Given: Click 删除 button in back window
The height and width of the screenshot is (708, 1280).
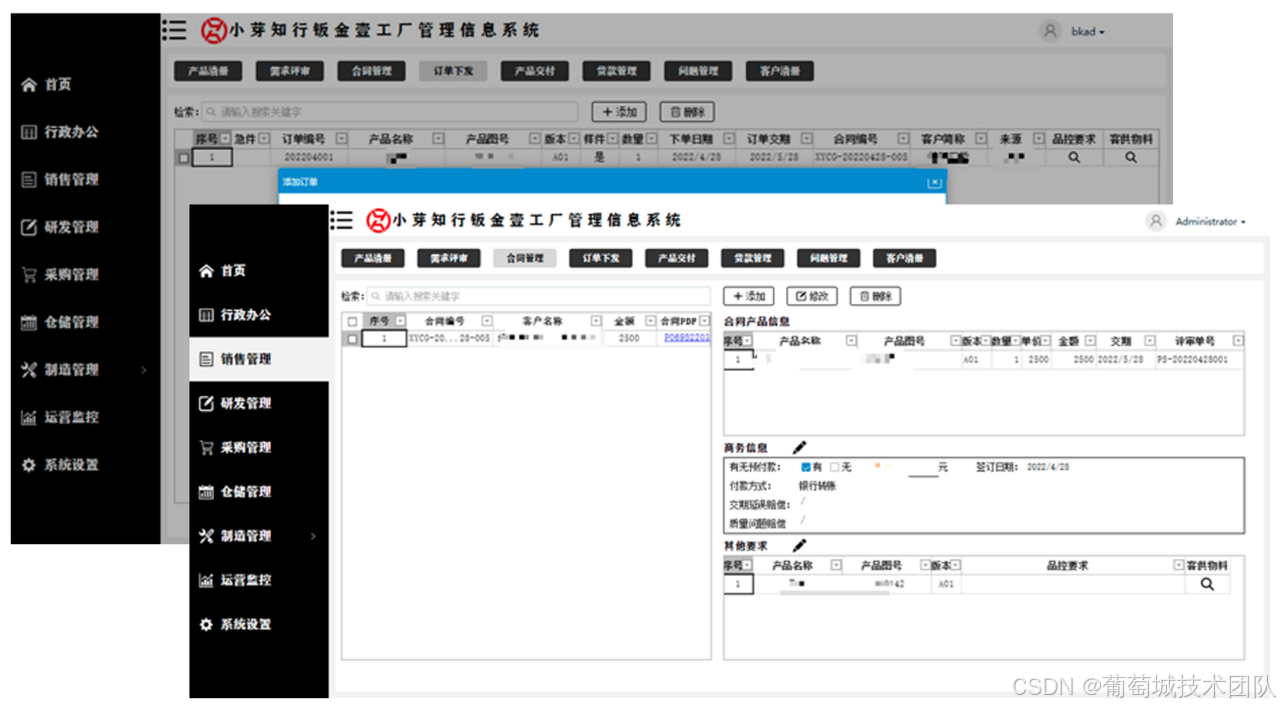Looking at the screenshot, I should 687,112.
